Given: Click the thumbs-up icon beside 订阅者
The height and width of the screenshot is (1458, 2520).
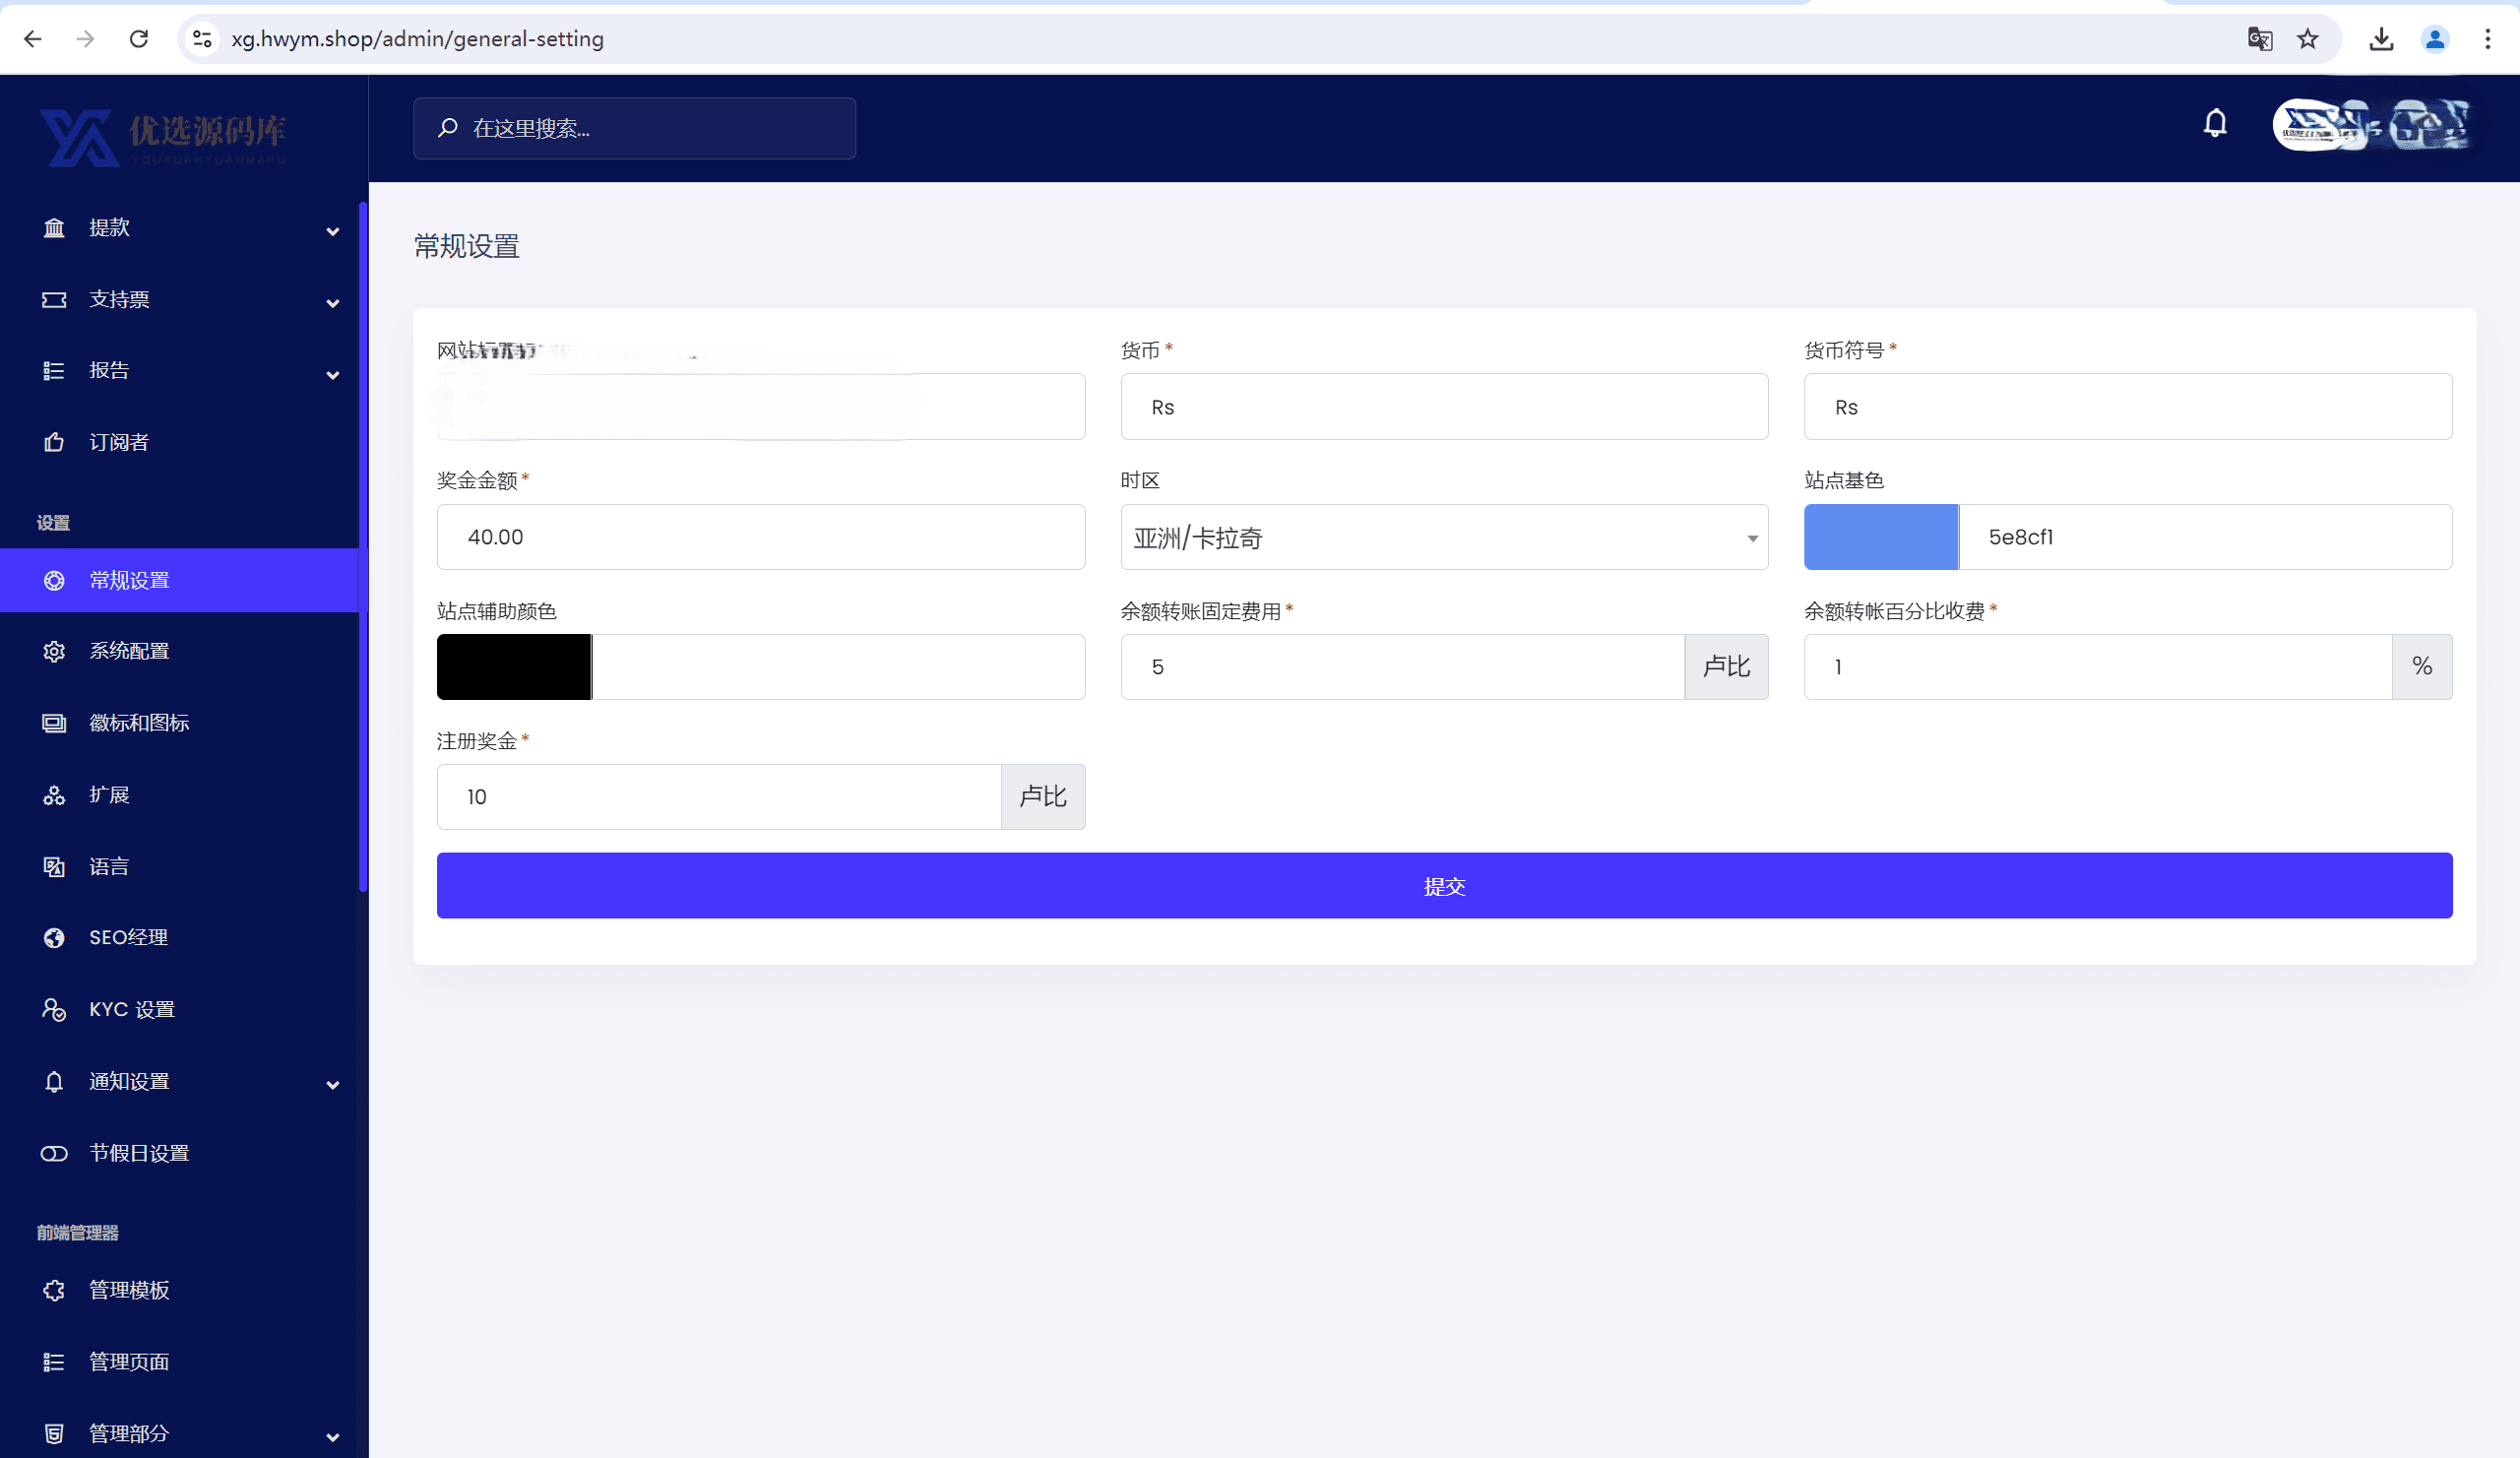Looking at the screenshot, I should pyautogui.click(x=54, y=442).
